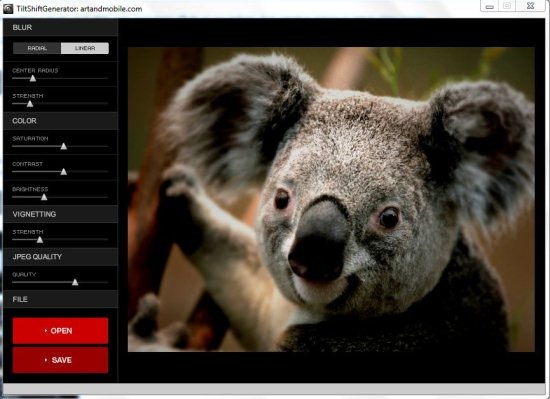Click the Center Radius slider handle

33,78
